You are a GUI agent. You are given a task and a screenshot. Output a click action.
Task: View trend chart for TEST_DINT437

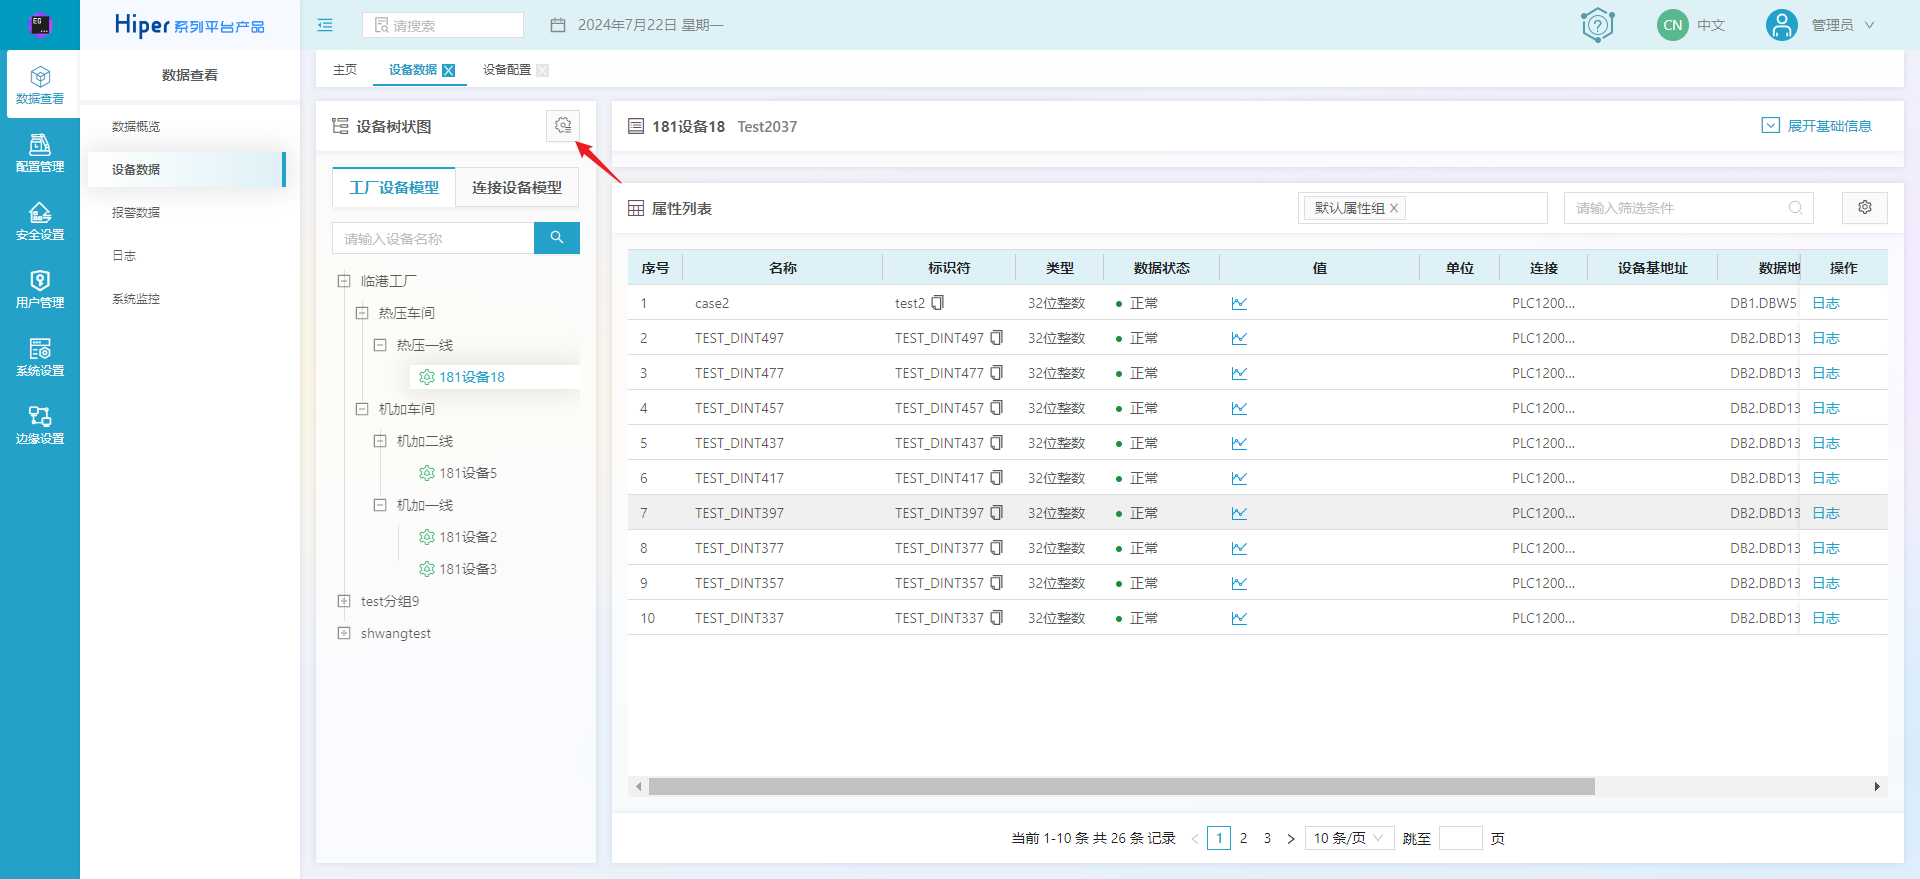pos(1239,443)
